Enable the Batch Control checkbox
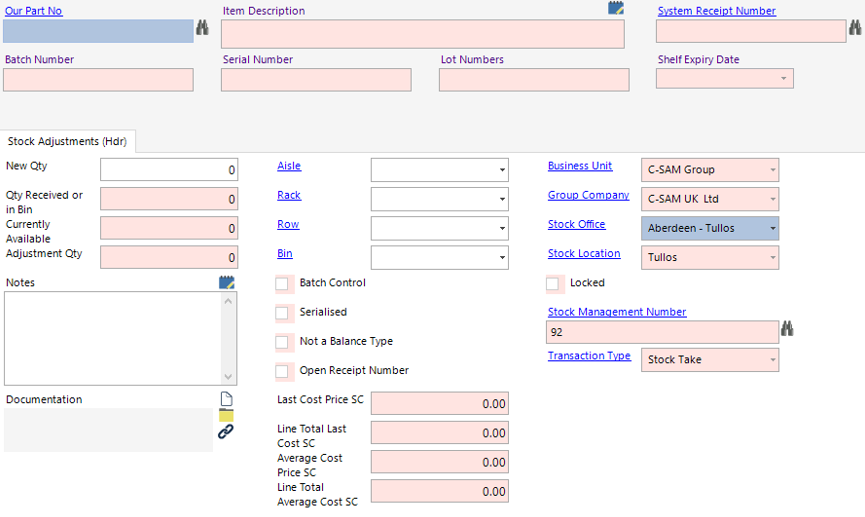This screenshot has width=865, height=517. (283, 284)
